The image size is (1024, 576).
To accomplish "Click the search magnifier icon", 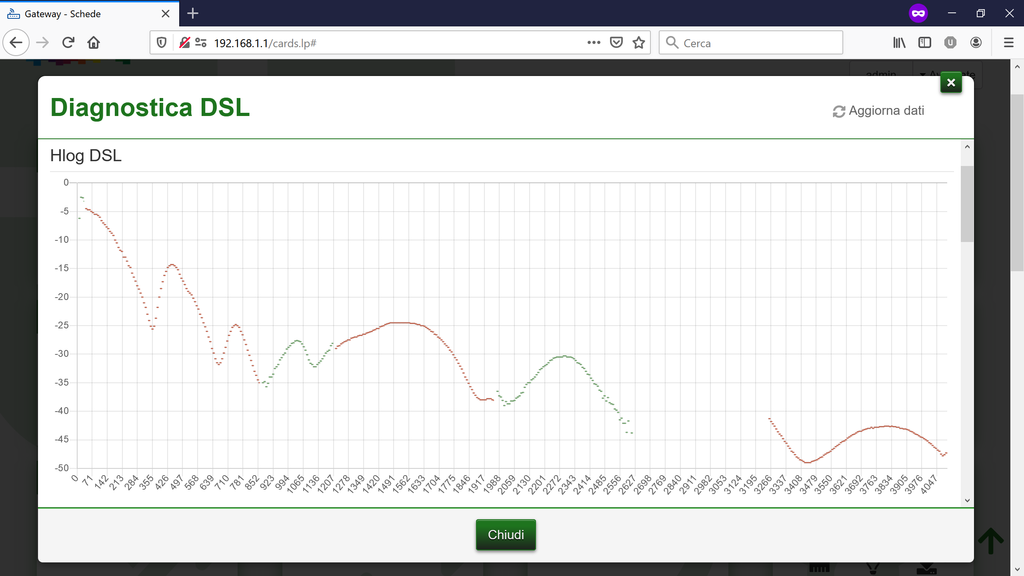I will coord(671,42).
